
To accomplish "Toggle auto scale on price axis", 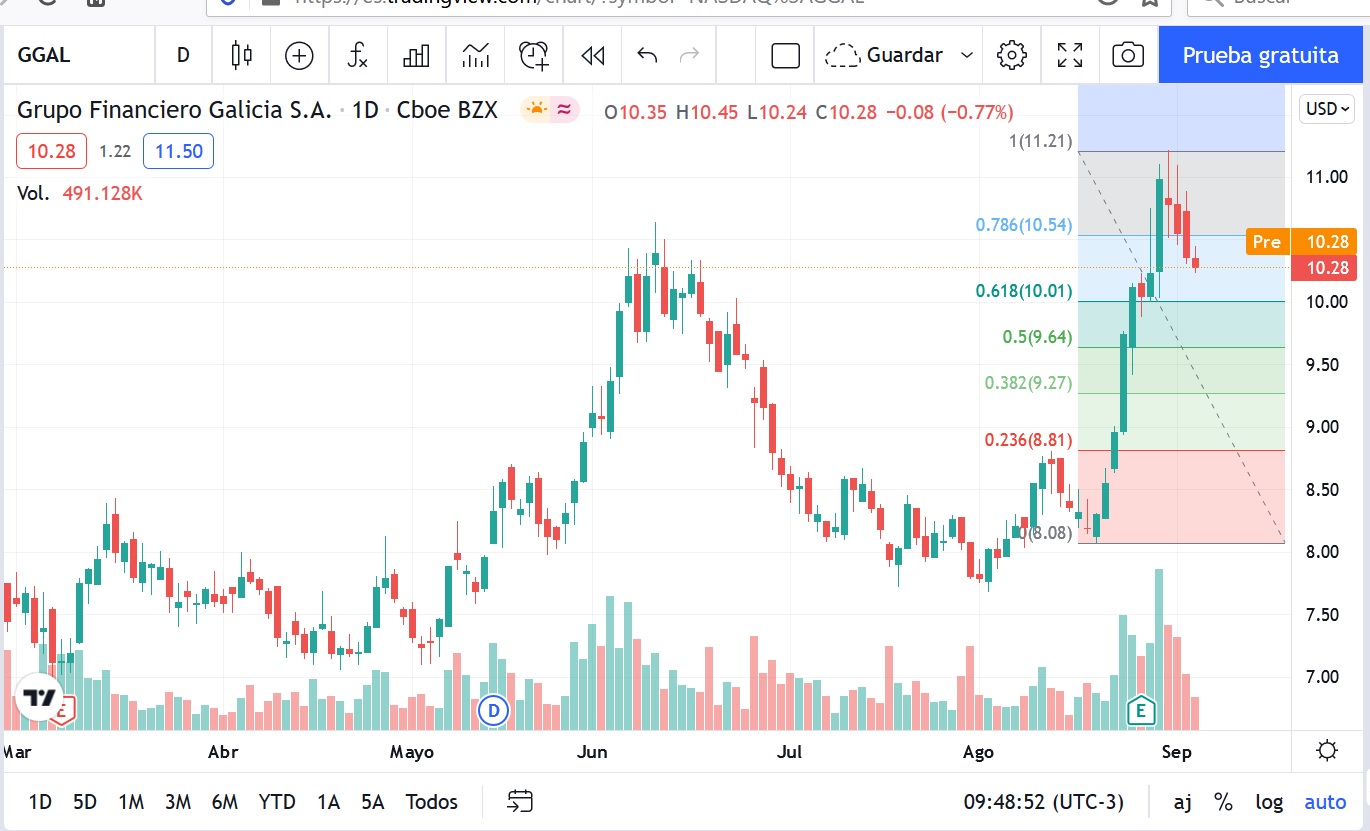I will (1325, 802).
